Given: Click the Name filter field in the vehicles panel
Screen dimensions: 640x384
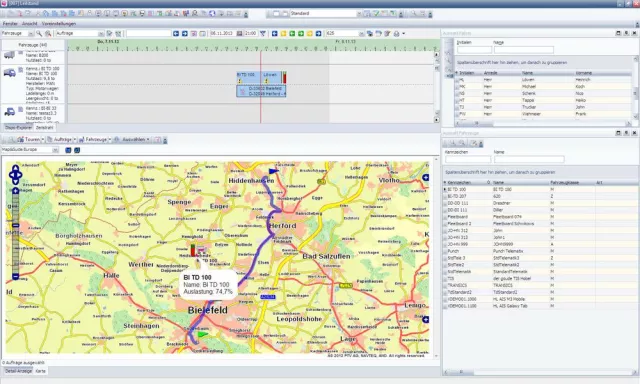Looking at the screenshot, I should pos(529,159).
